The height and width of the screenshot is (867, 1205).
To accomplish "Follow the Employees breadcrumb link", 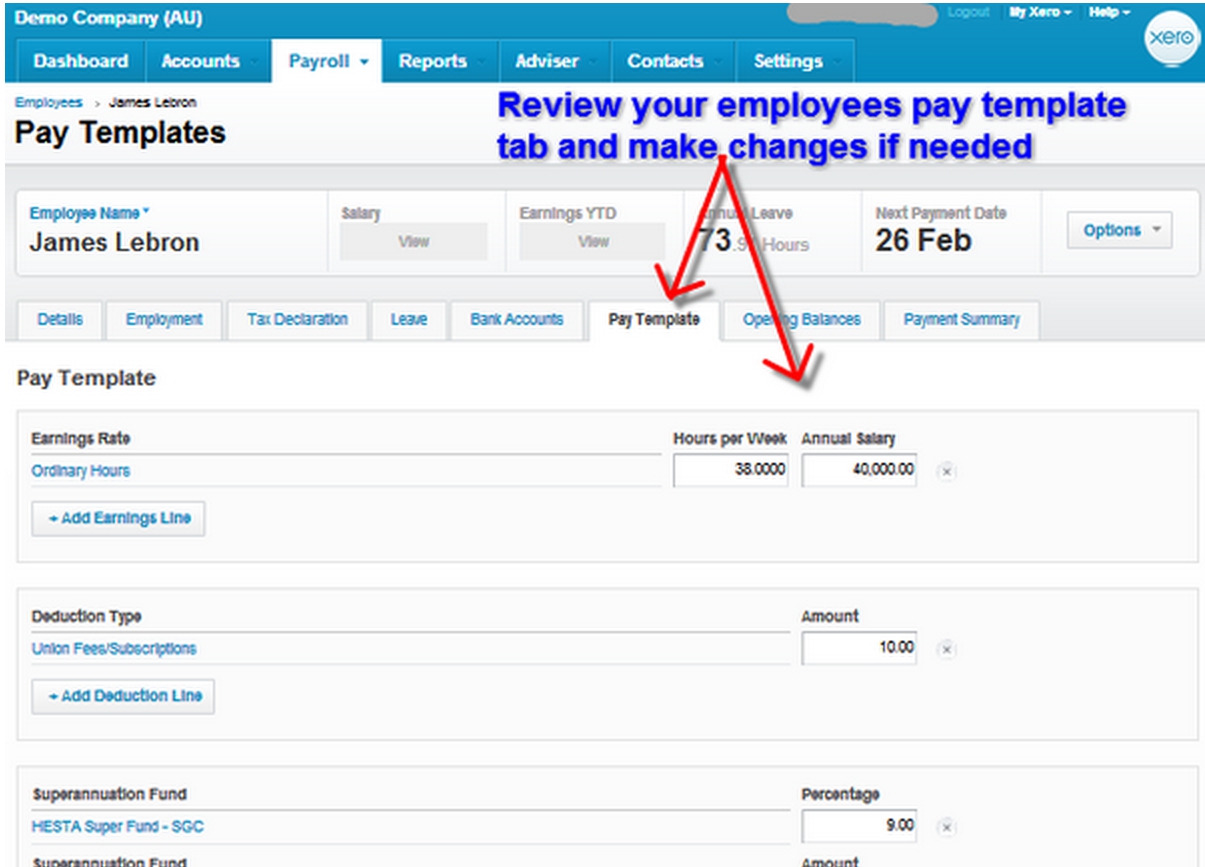I will (x=48, y=102).
